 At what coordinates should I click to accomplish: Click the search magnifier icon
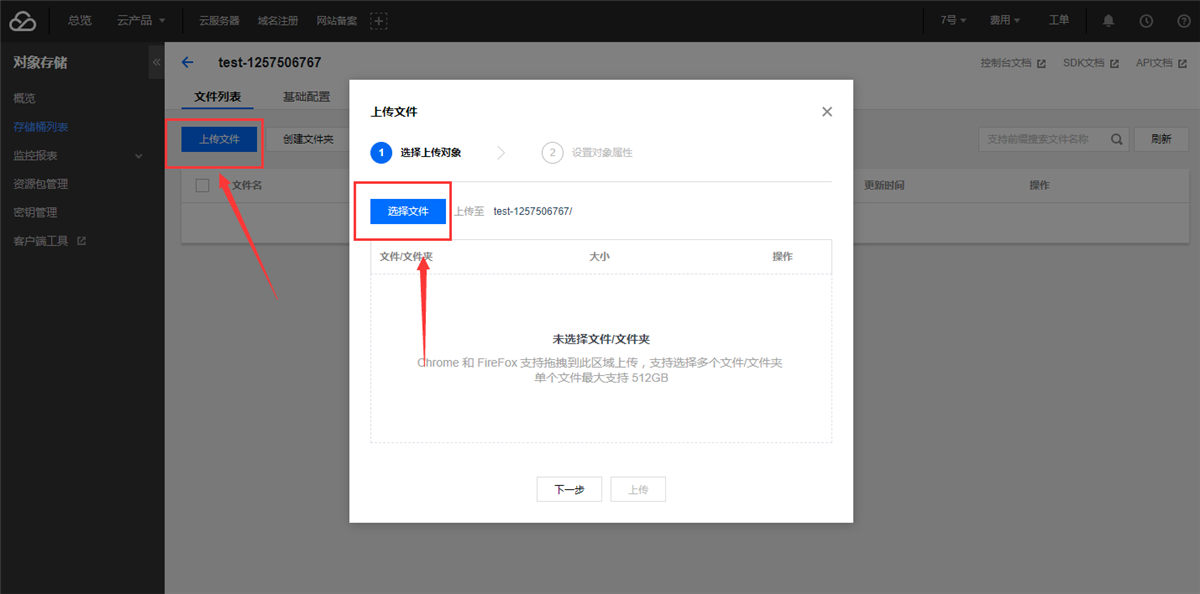tap(1116, 139)
